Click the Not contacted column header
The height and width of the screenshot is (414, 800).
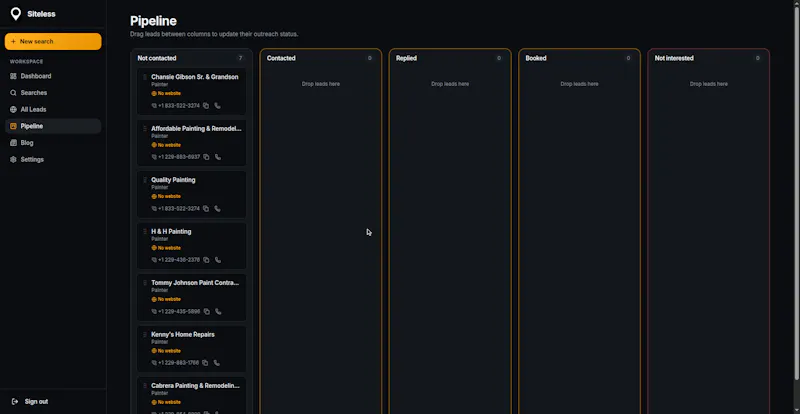click(157, 58)
